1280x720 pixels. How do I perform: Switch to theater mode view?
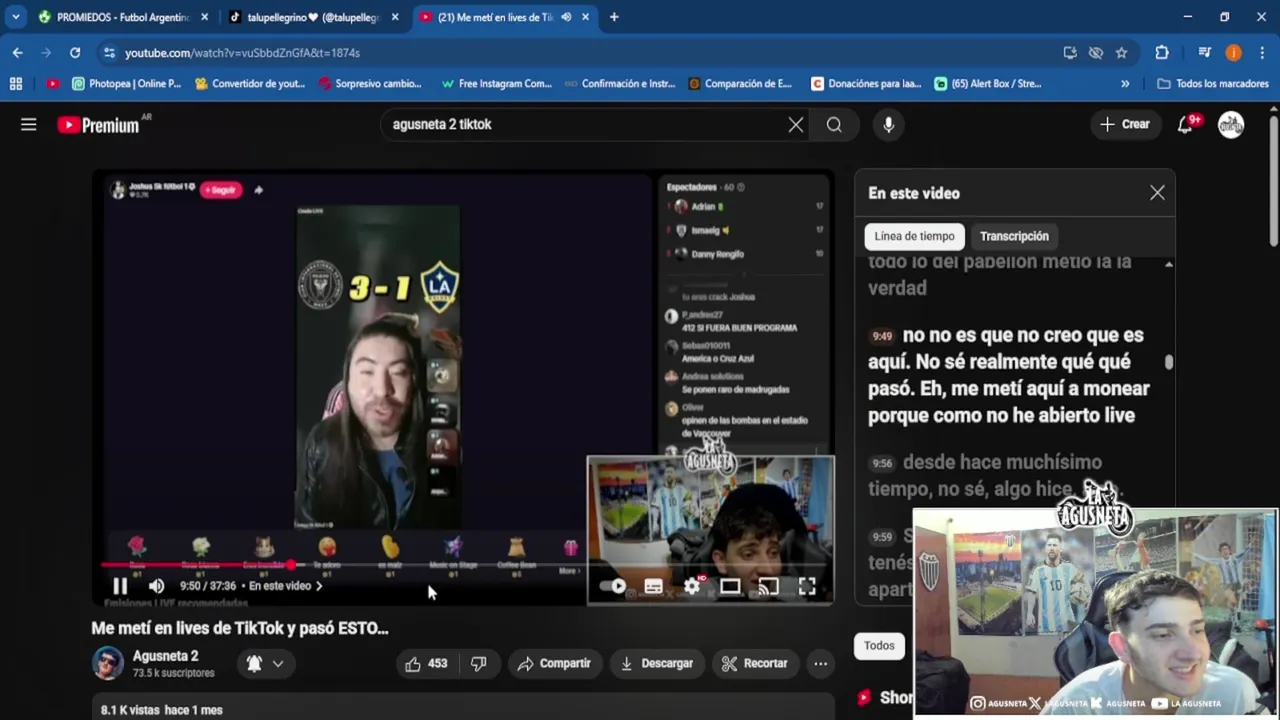[730, 587]
